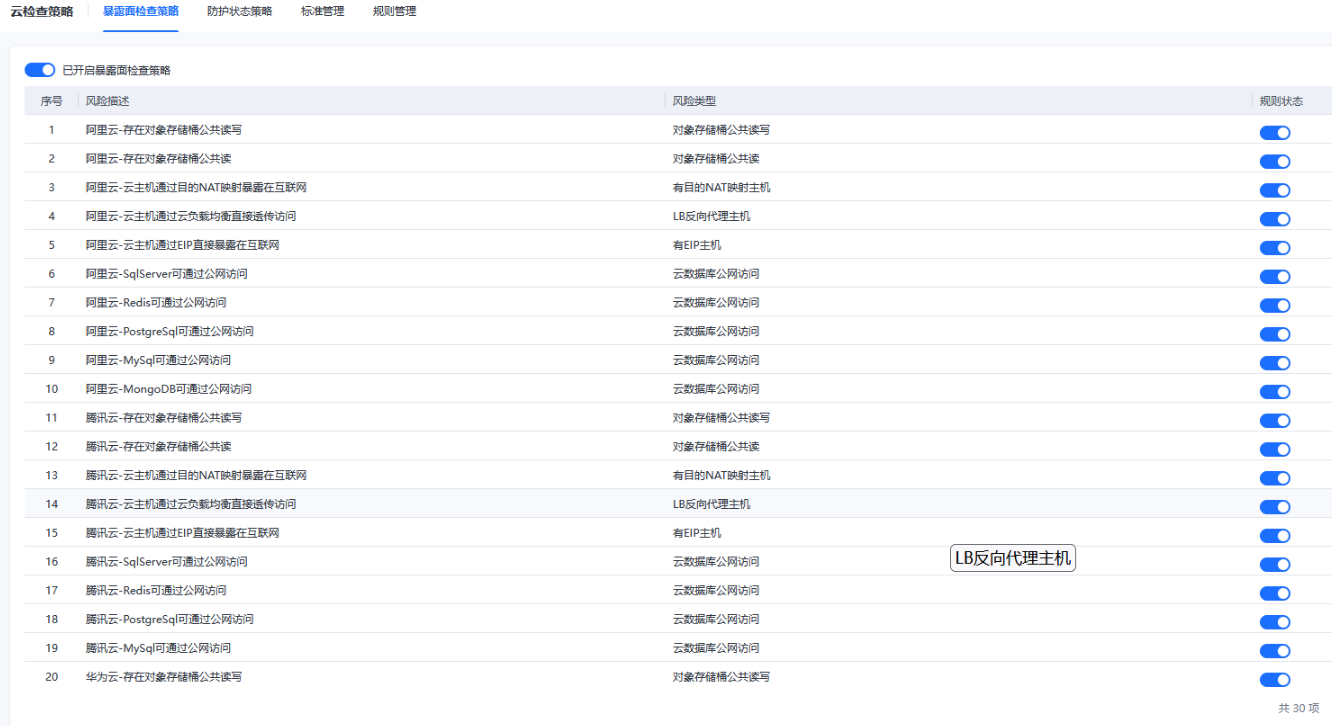Switch to the 防护状态策略 tab
Image resolution: width=1332 pixels, height=726 pixels.
[246, 12]
